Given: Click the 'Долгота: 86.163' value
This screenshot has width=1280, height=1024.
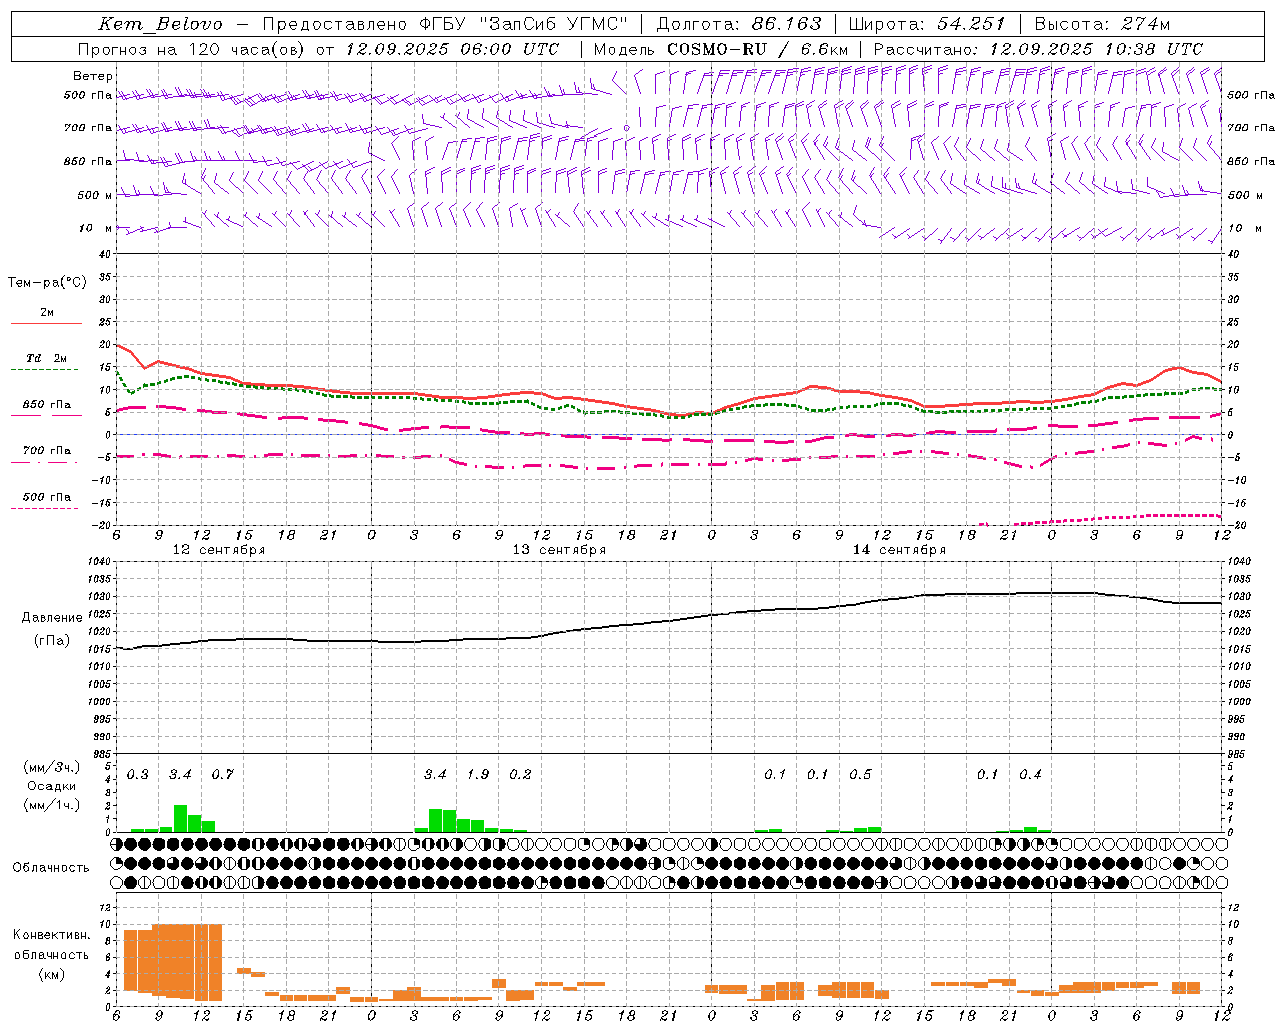Looking at the screenshot, I should point(739,24).
